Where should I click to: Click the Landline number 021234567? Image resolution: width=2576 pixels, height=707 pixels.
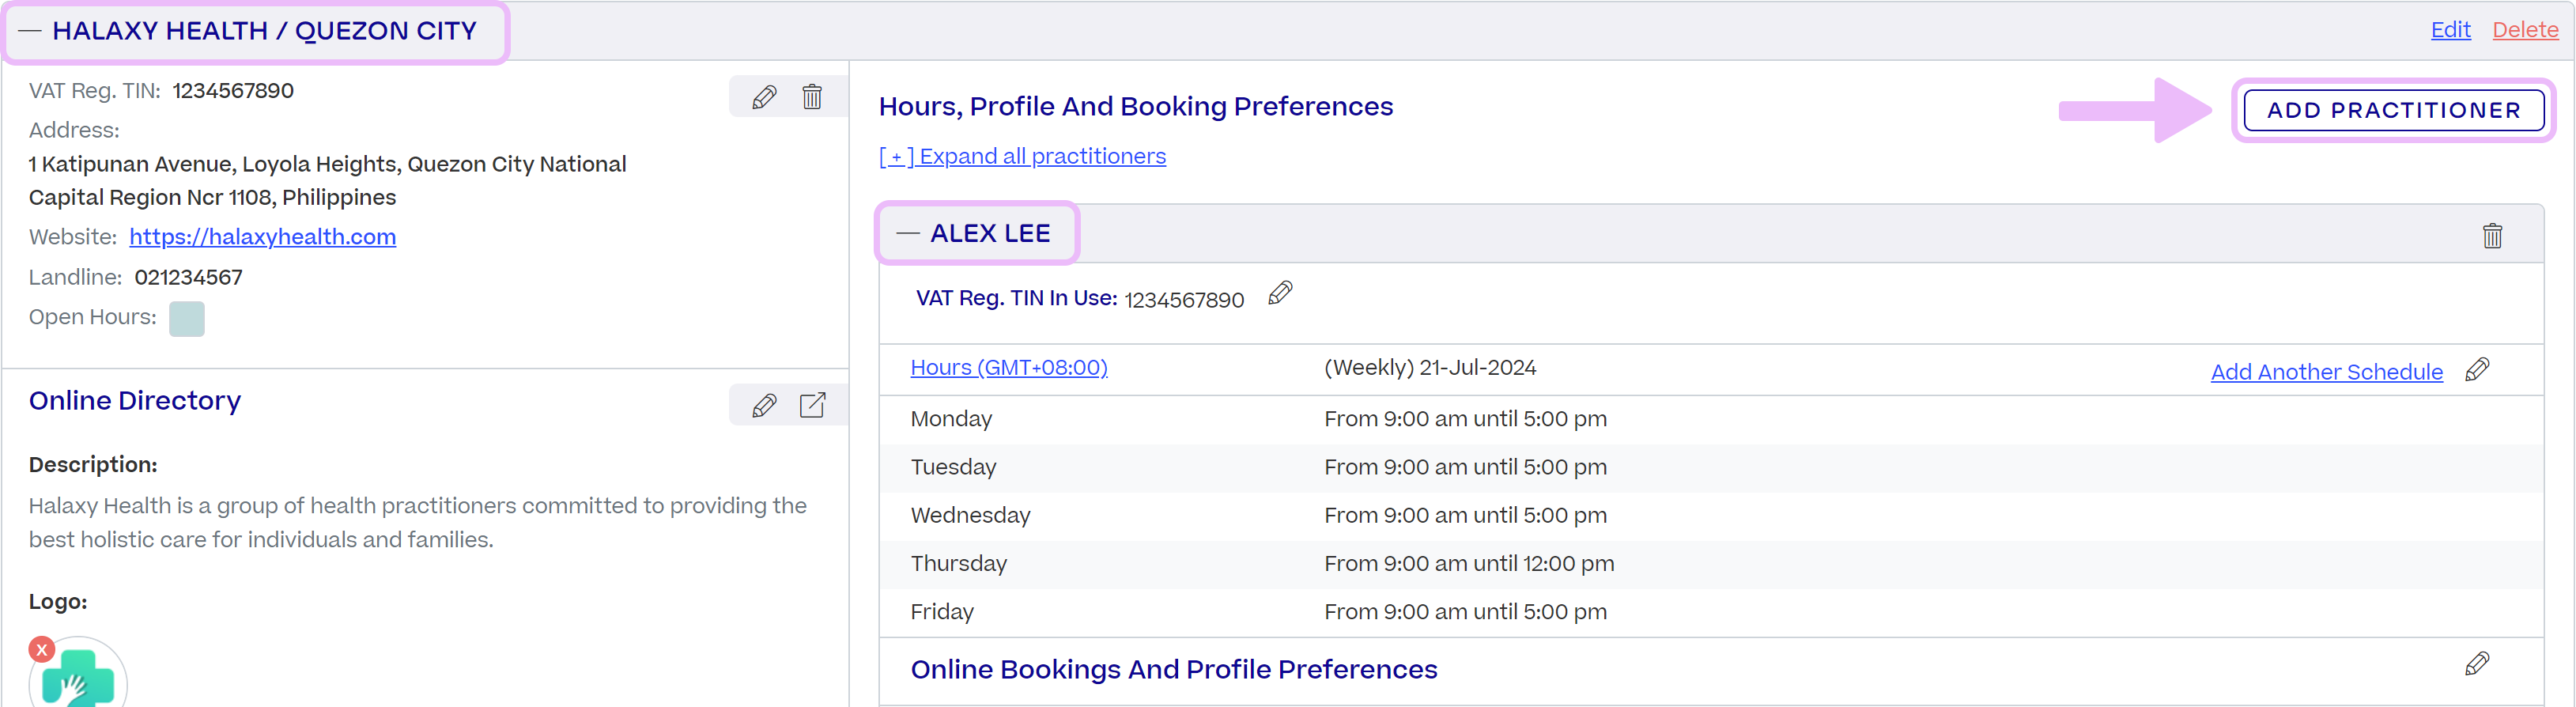[x=188, y=277]
